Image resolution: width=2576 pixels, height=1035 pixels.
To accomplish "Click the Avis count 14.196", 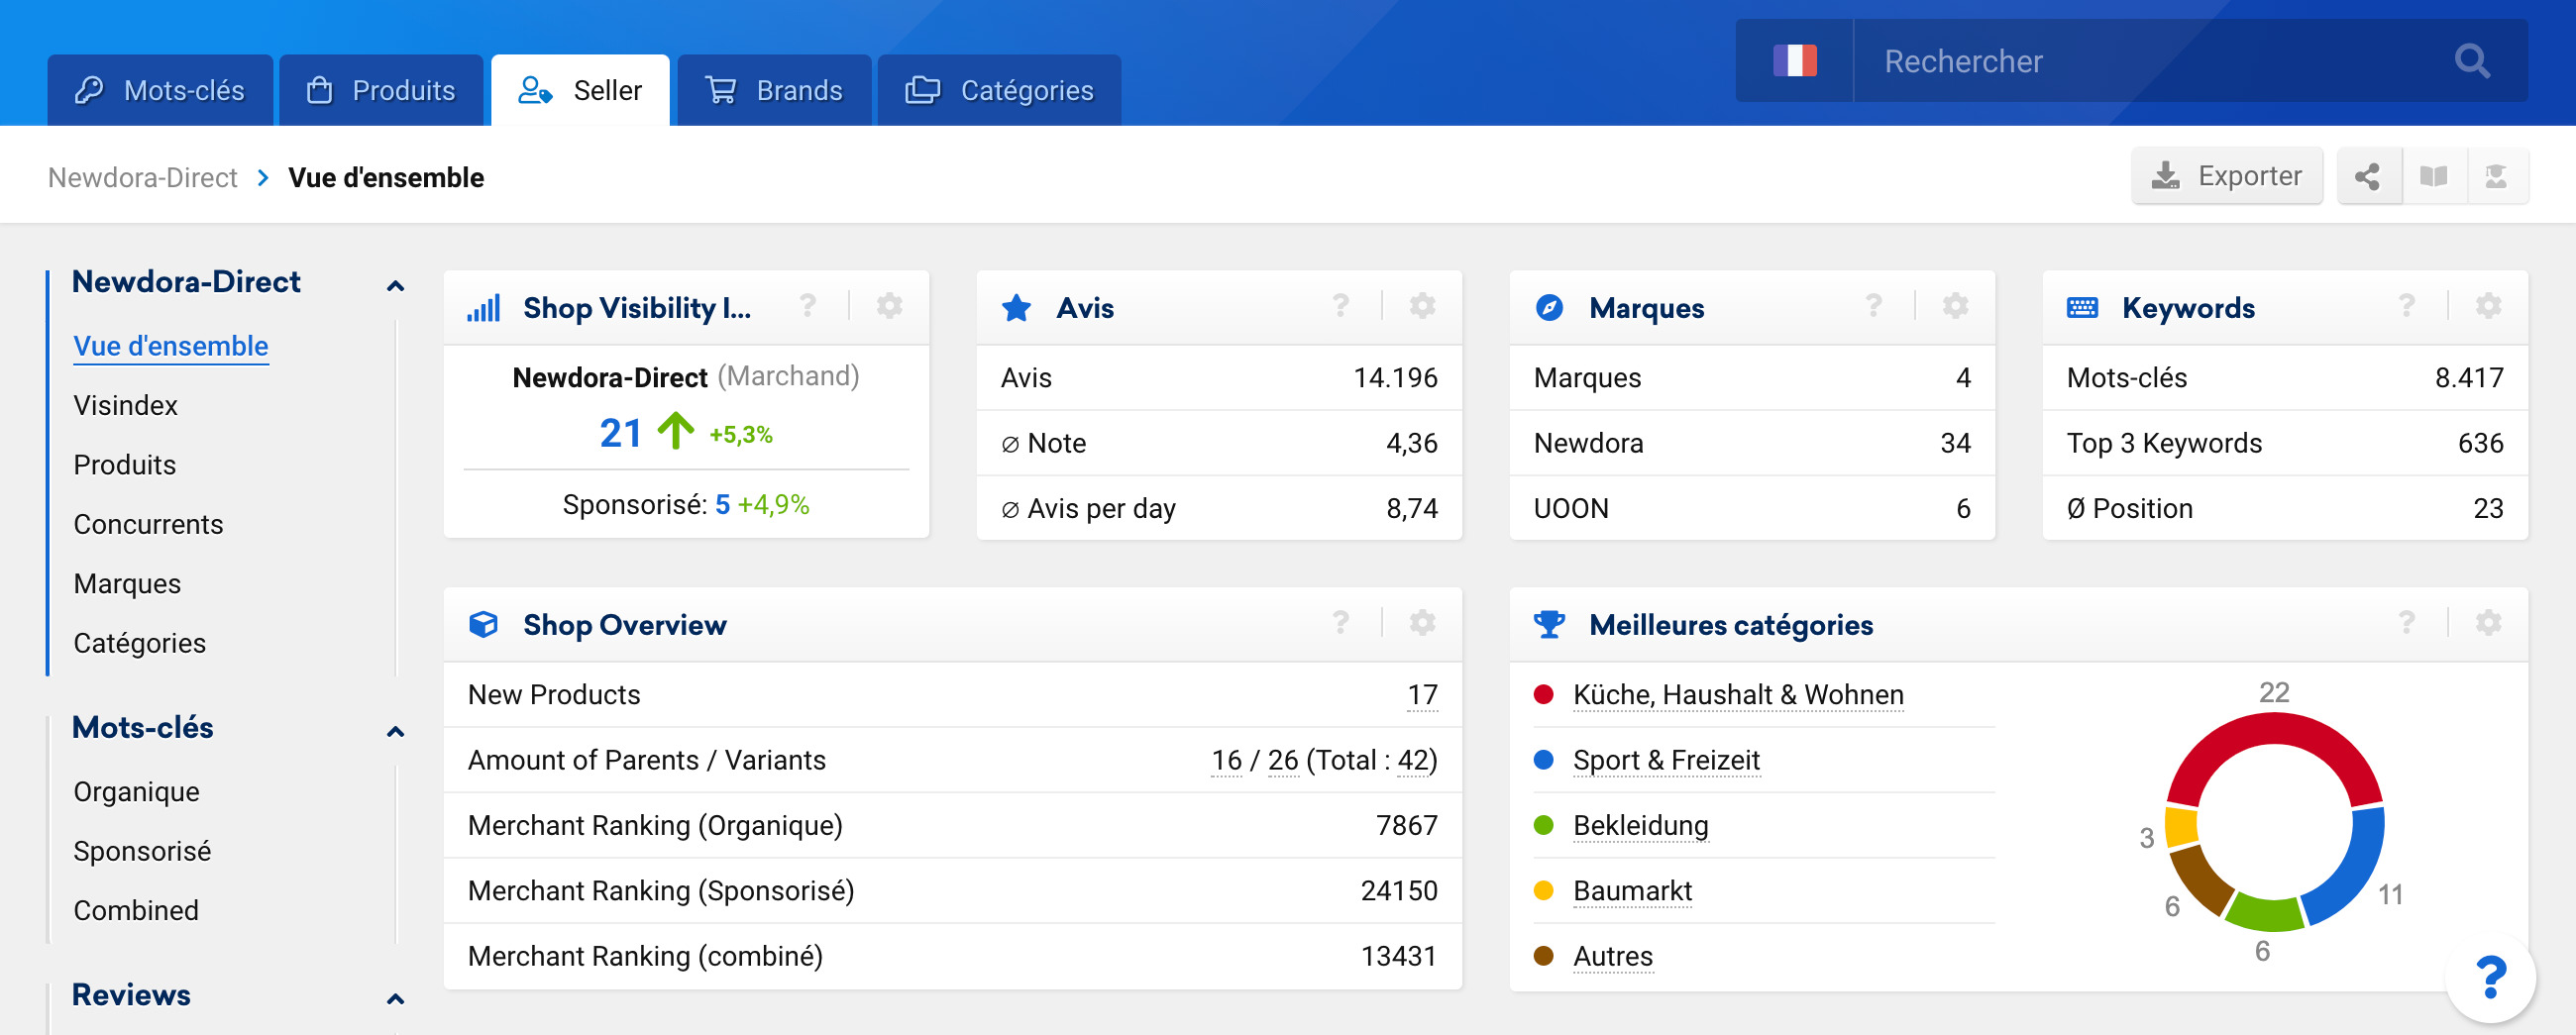I will pos(1395,378).
